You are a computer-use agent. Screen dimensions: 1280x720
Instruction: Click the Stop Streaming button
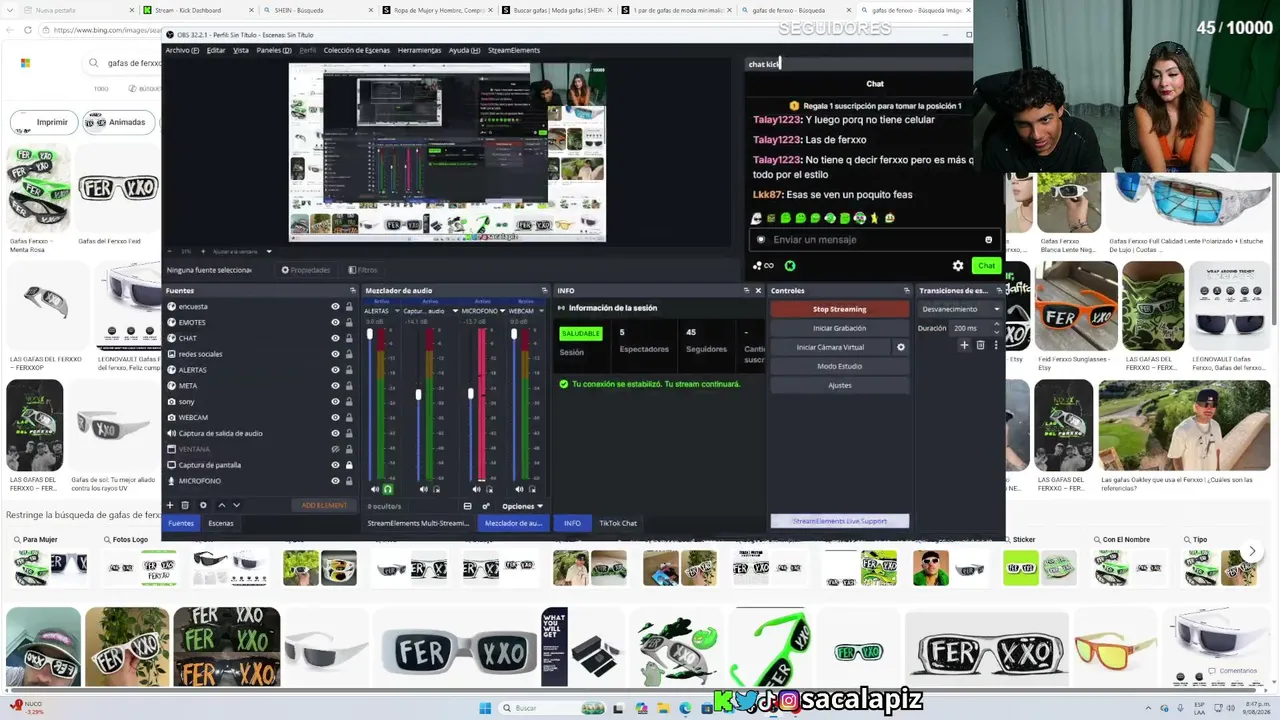(839, 309)
